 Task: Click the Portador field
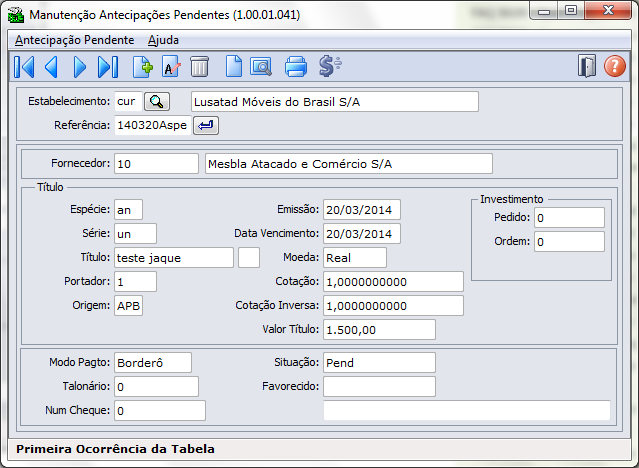point(135,282)
